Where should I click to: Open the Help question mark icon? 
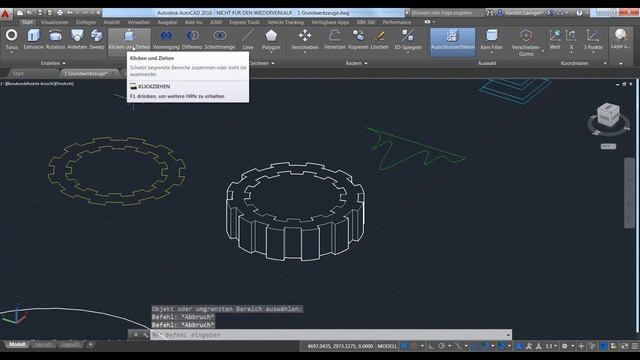pos(579,13)
